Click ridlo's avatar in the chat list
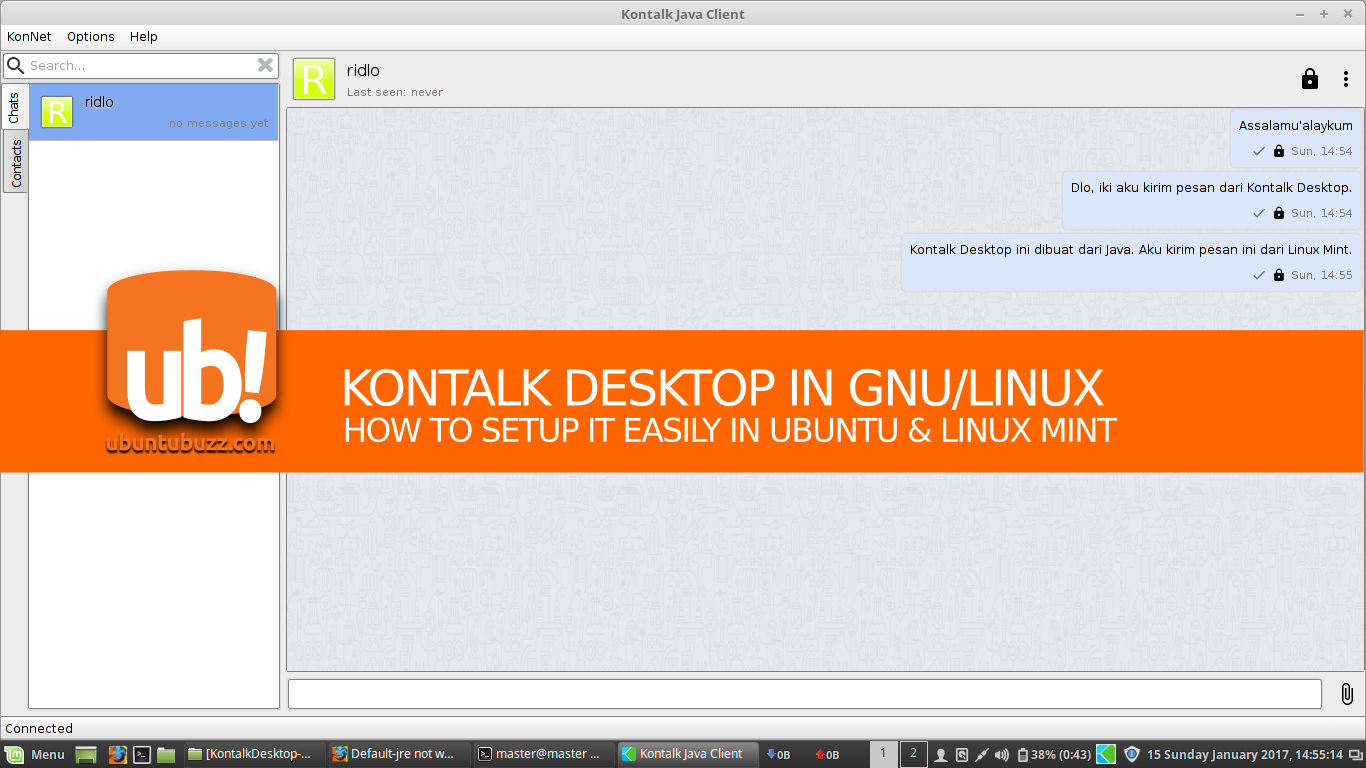1366x768 pixels. point(57,112)
